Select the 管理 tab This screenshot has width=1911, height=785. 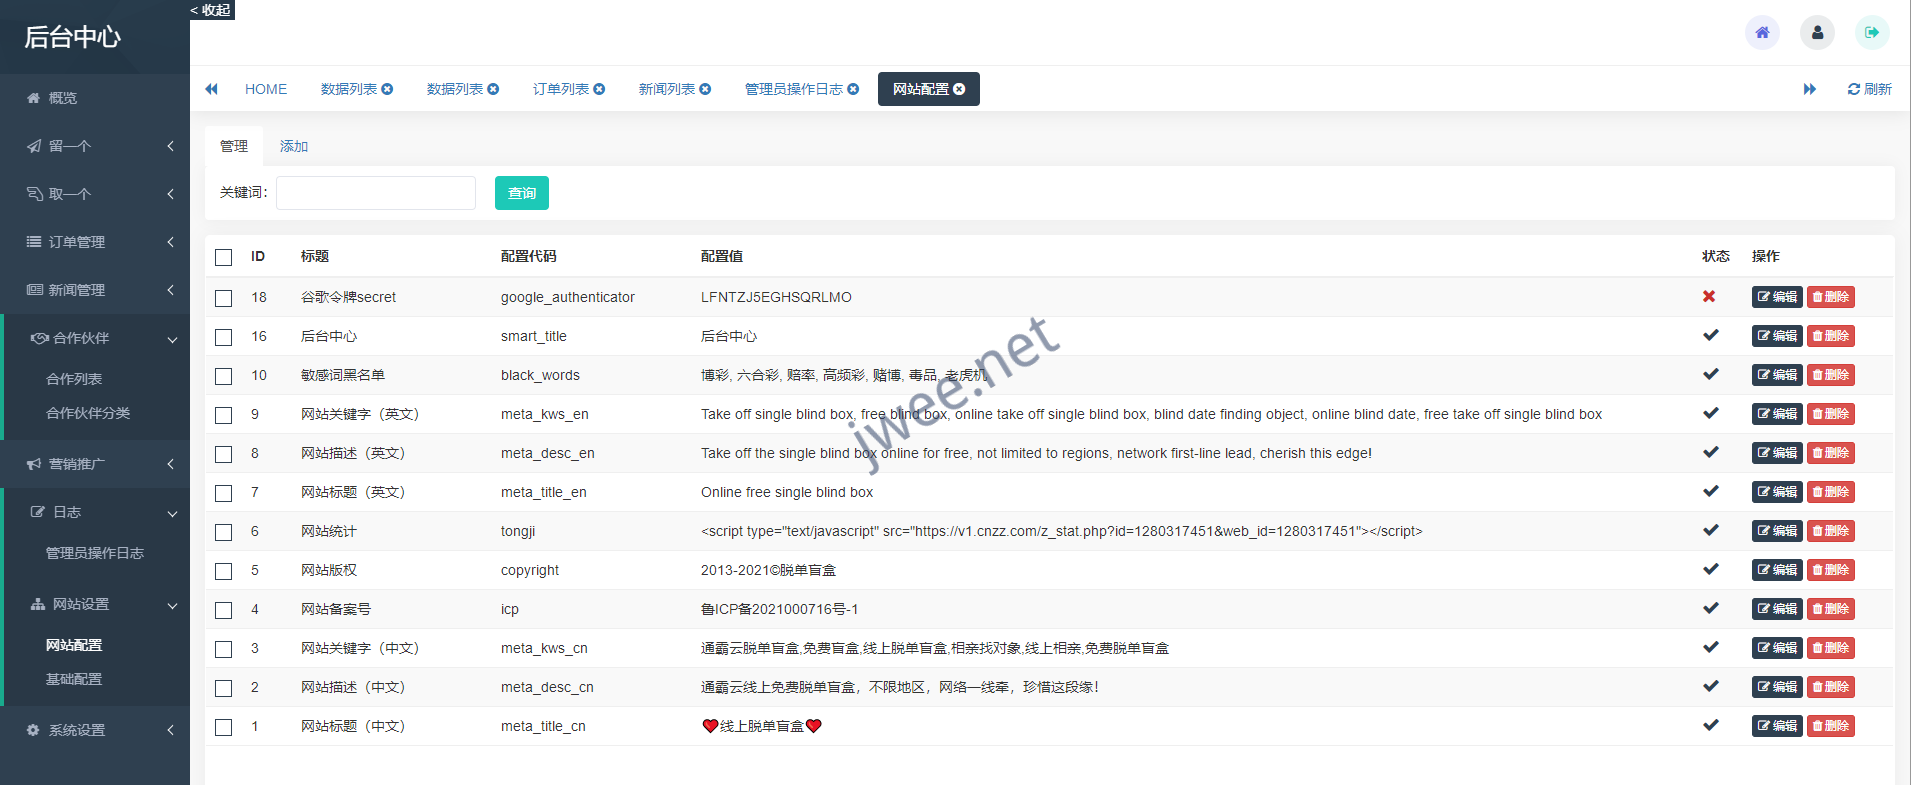coord(234,146)
